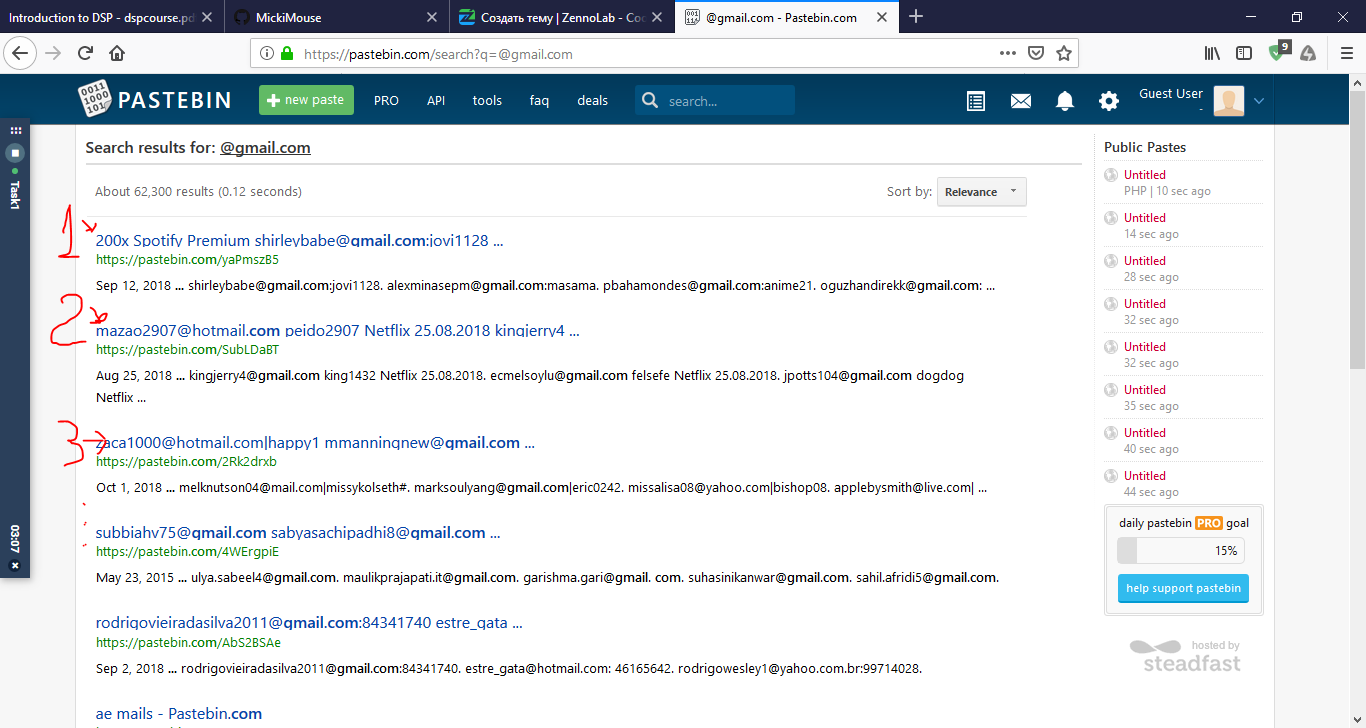Close the MickiMouse tab

coord(431,17)
